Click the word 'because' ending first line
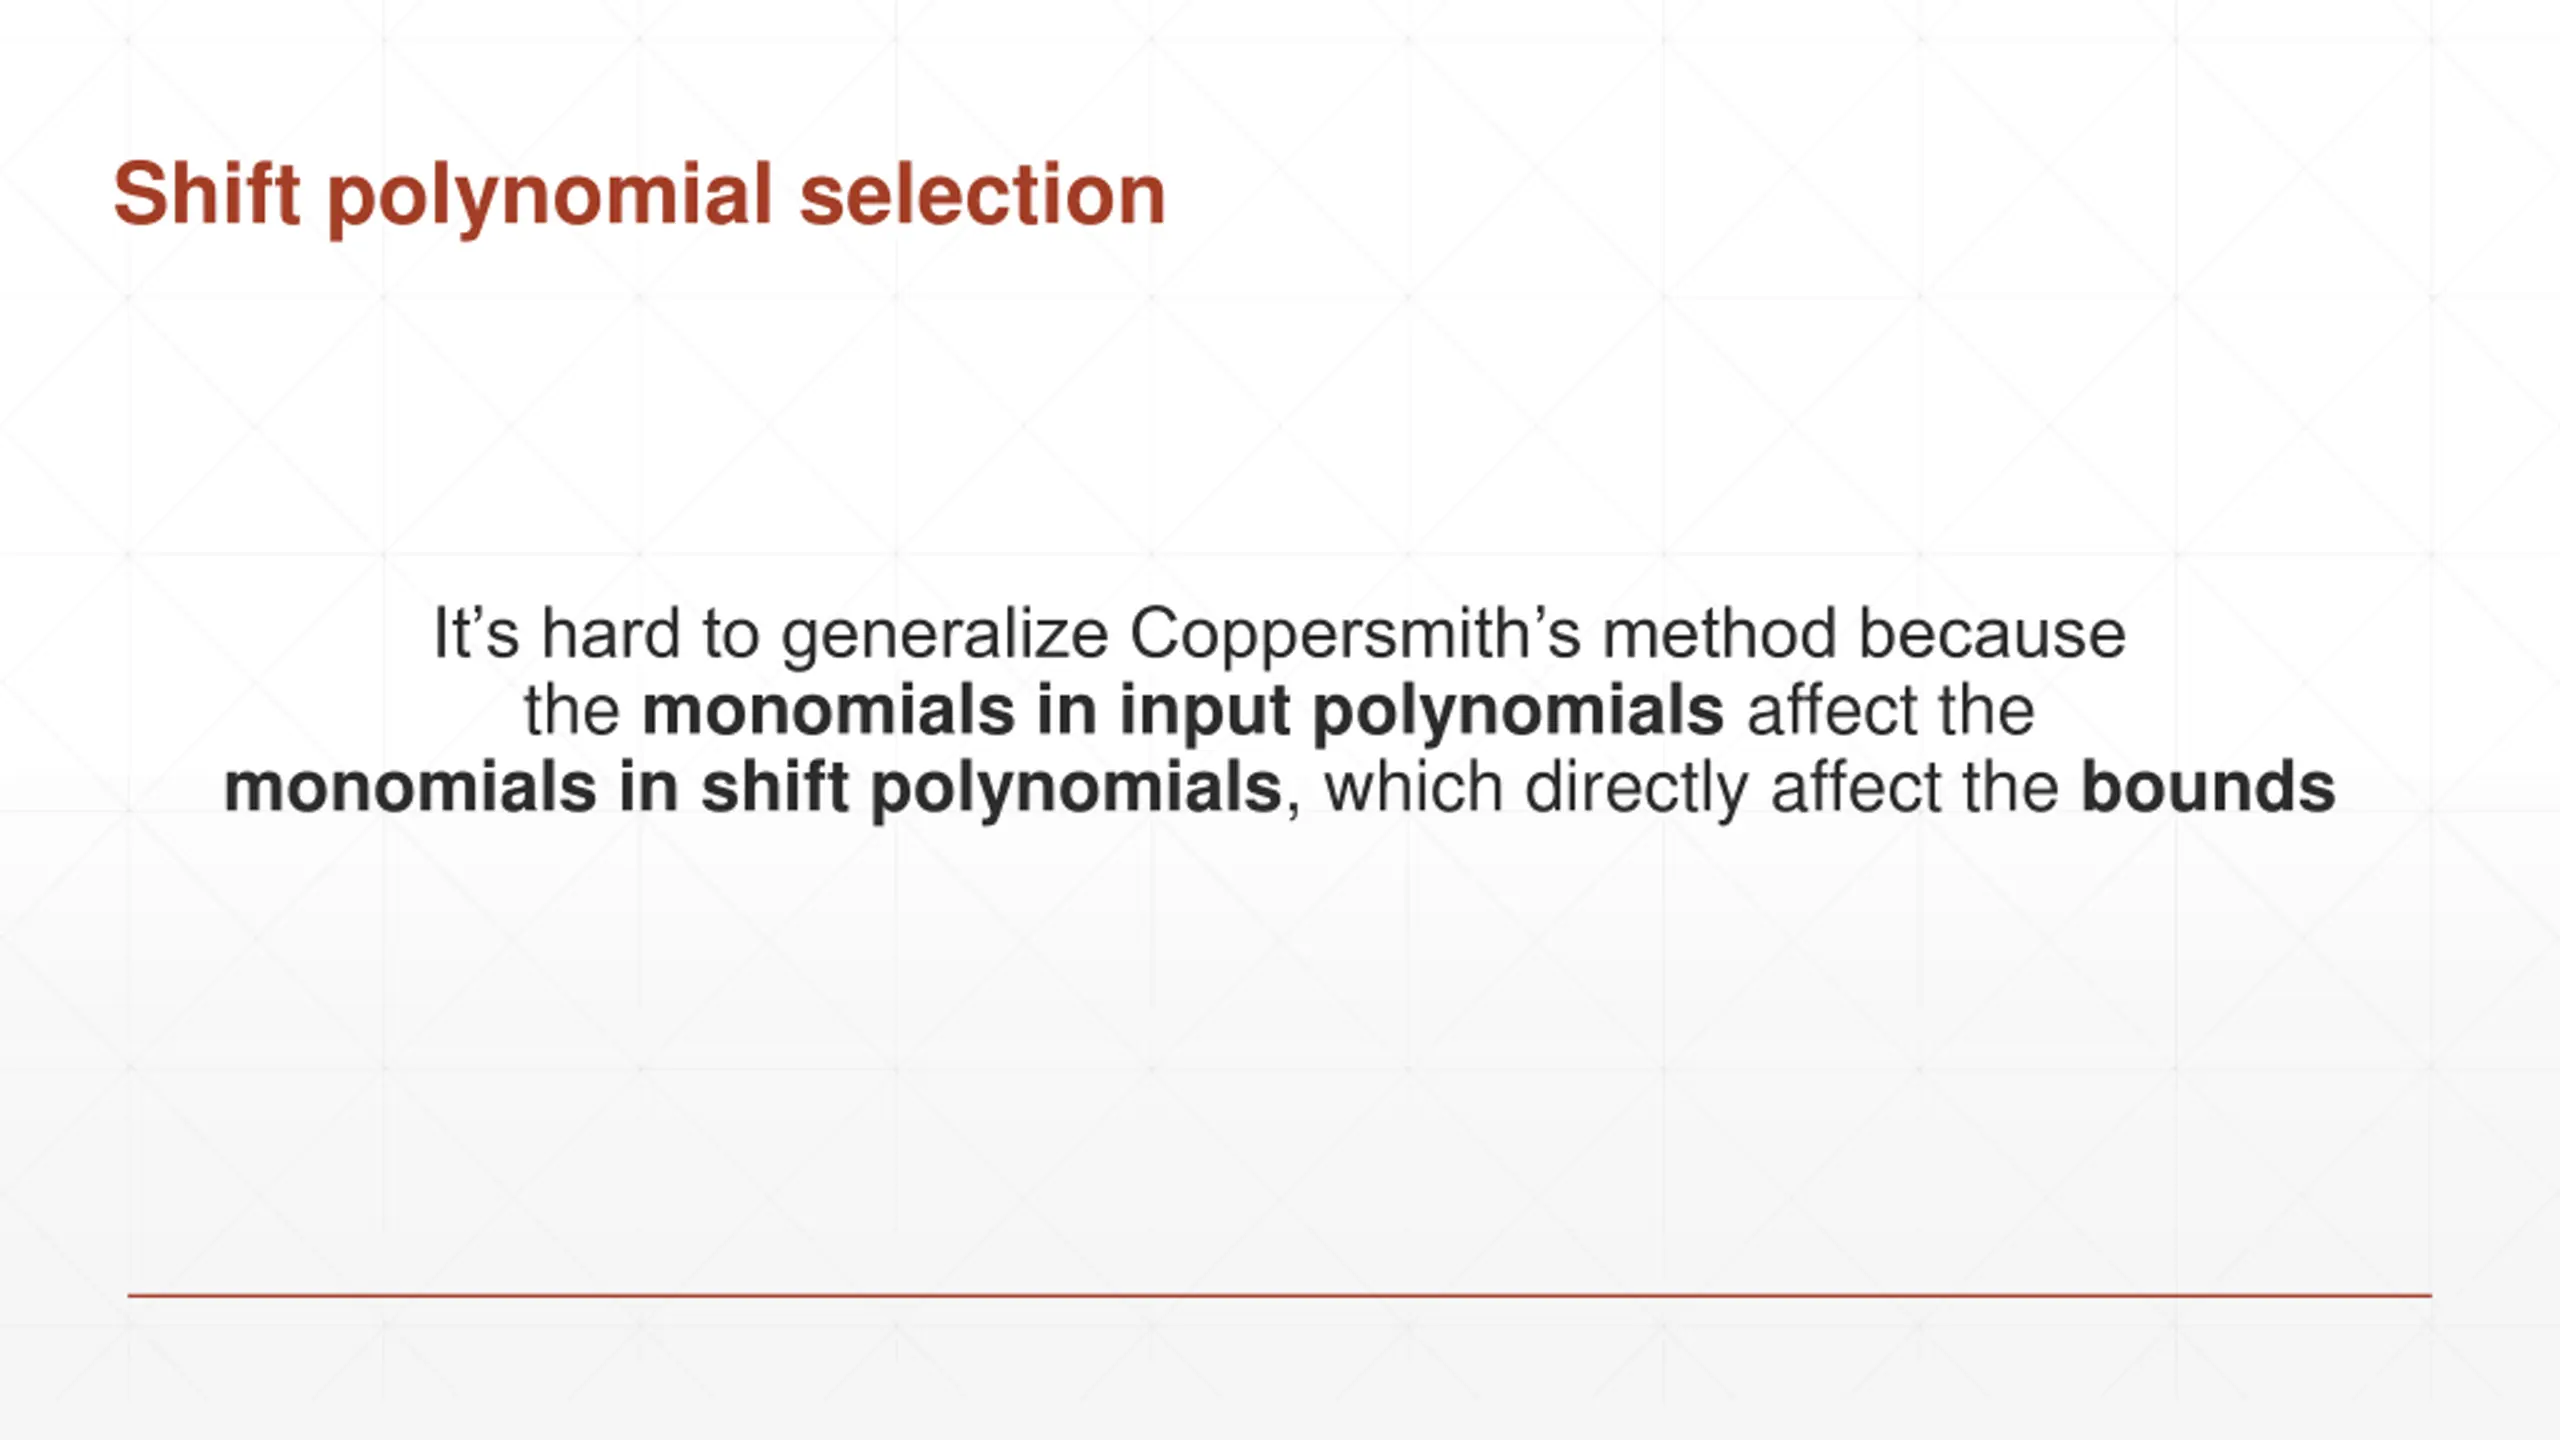Image resolution: width=2560 pixels, height=1440 pixels. [1991, 632]
